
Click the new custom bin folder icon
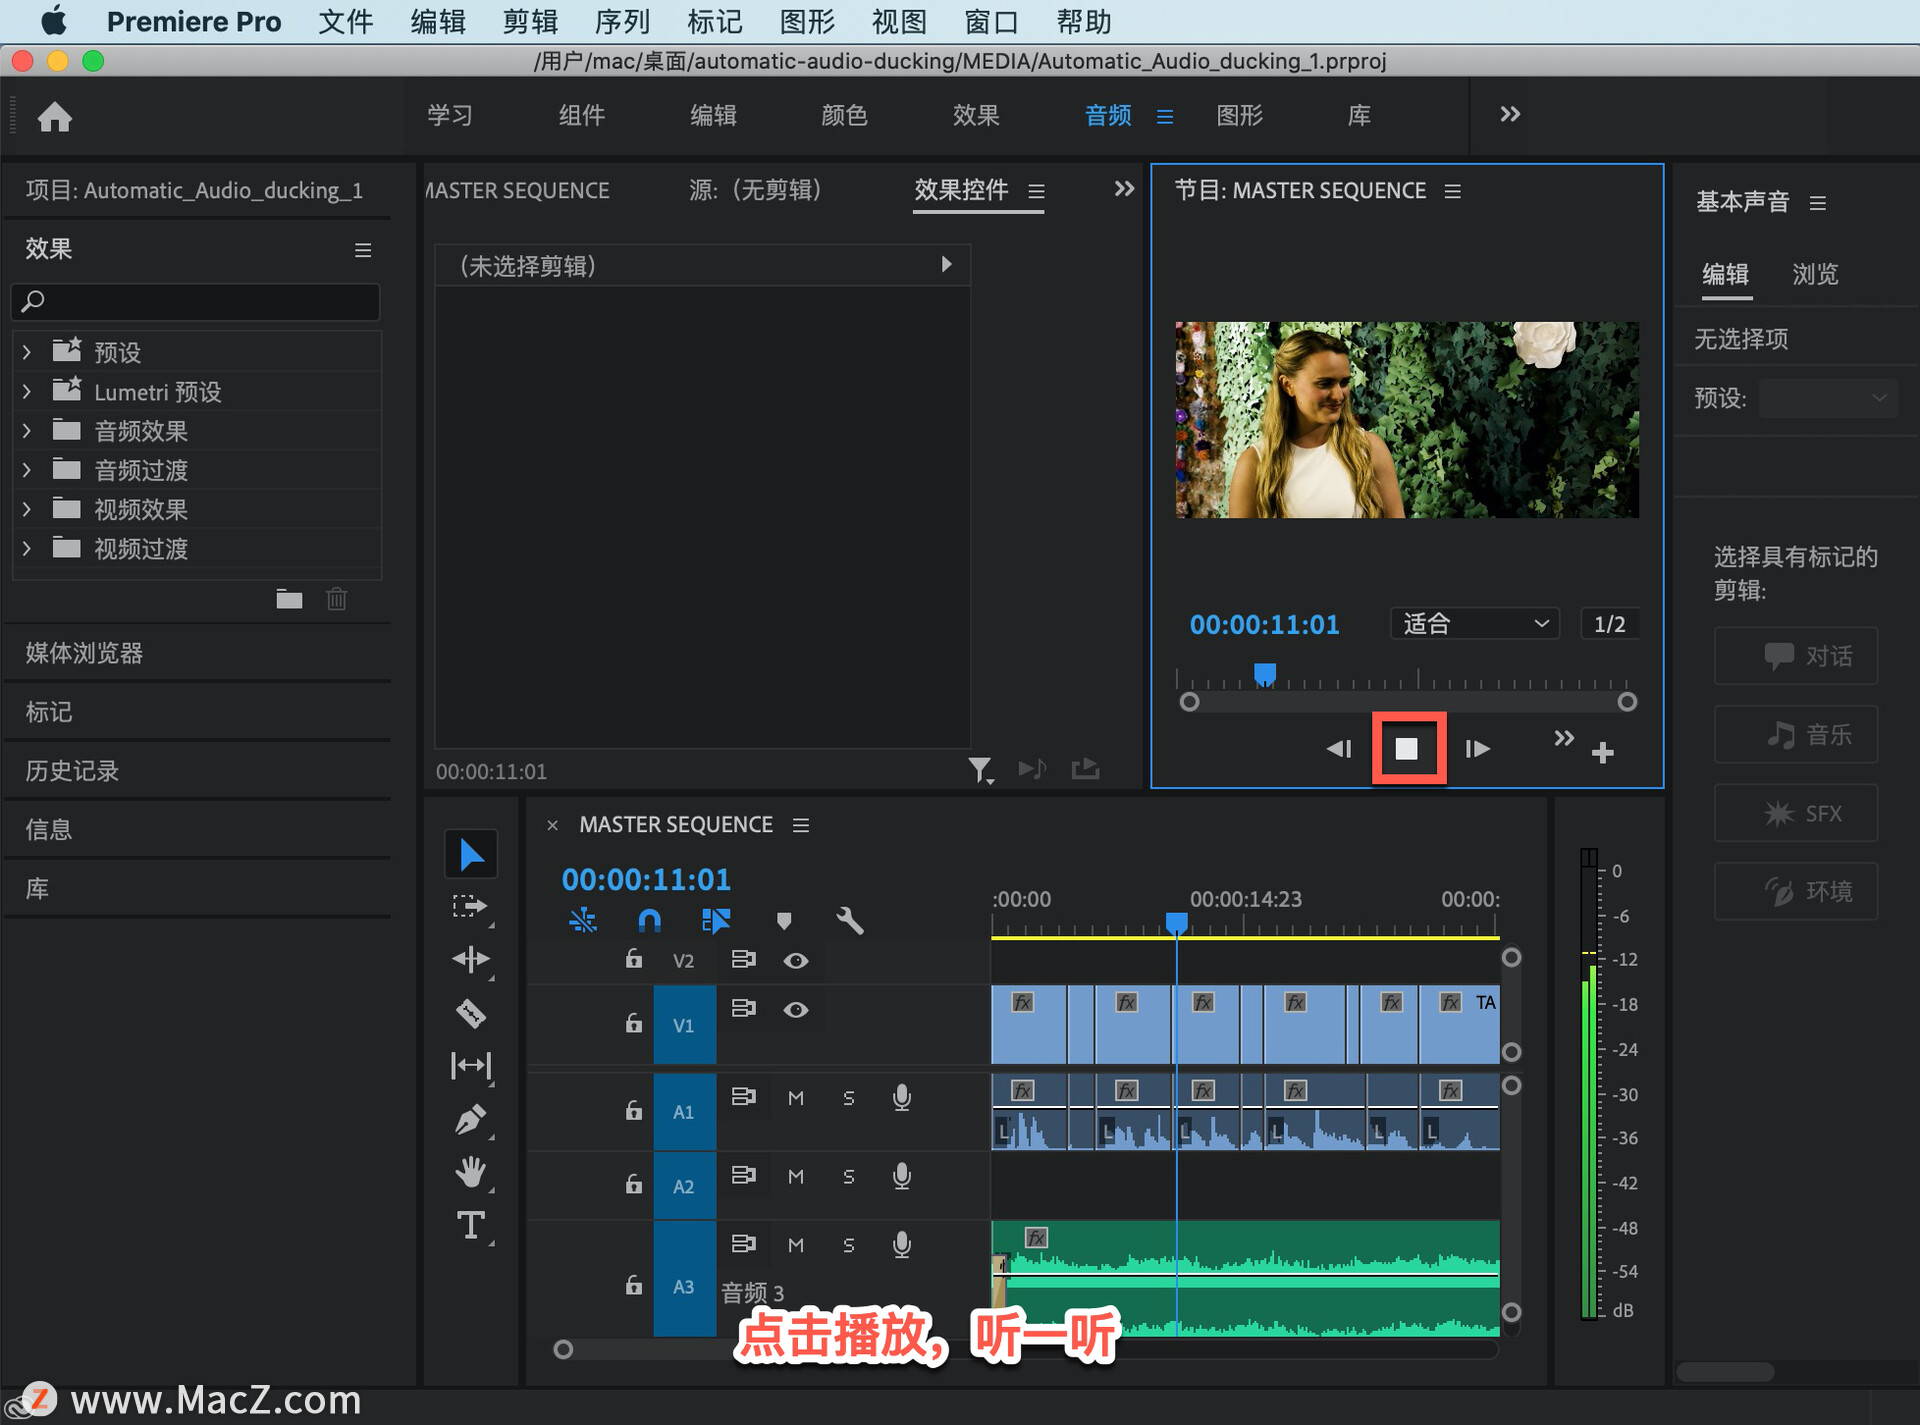click(289, 599)
